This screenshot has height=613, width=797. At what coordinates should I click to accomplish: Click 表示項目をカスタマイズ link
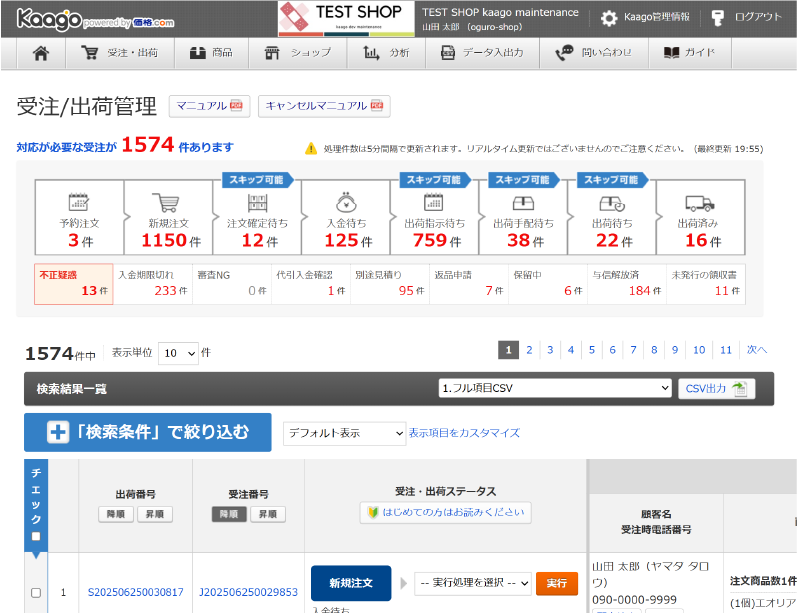click(464, 433)
